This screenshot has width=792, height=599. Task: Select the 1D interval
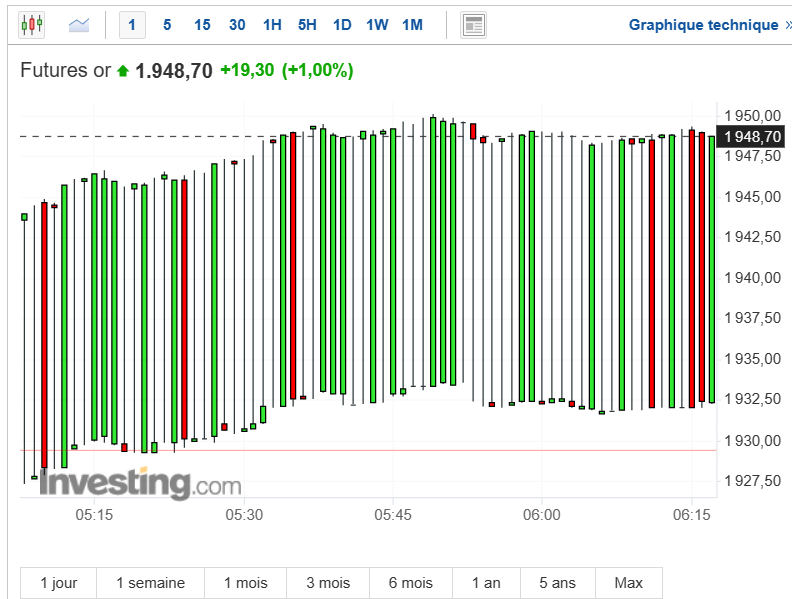[x=342, y=25]
